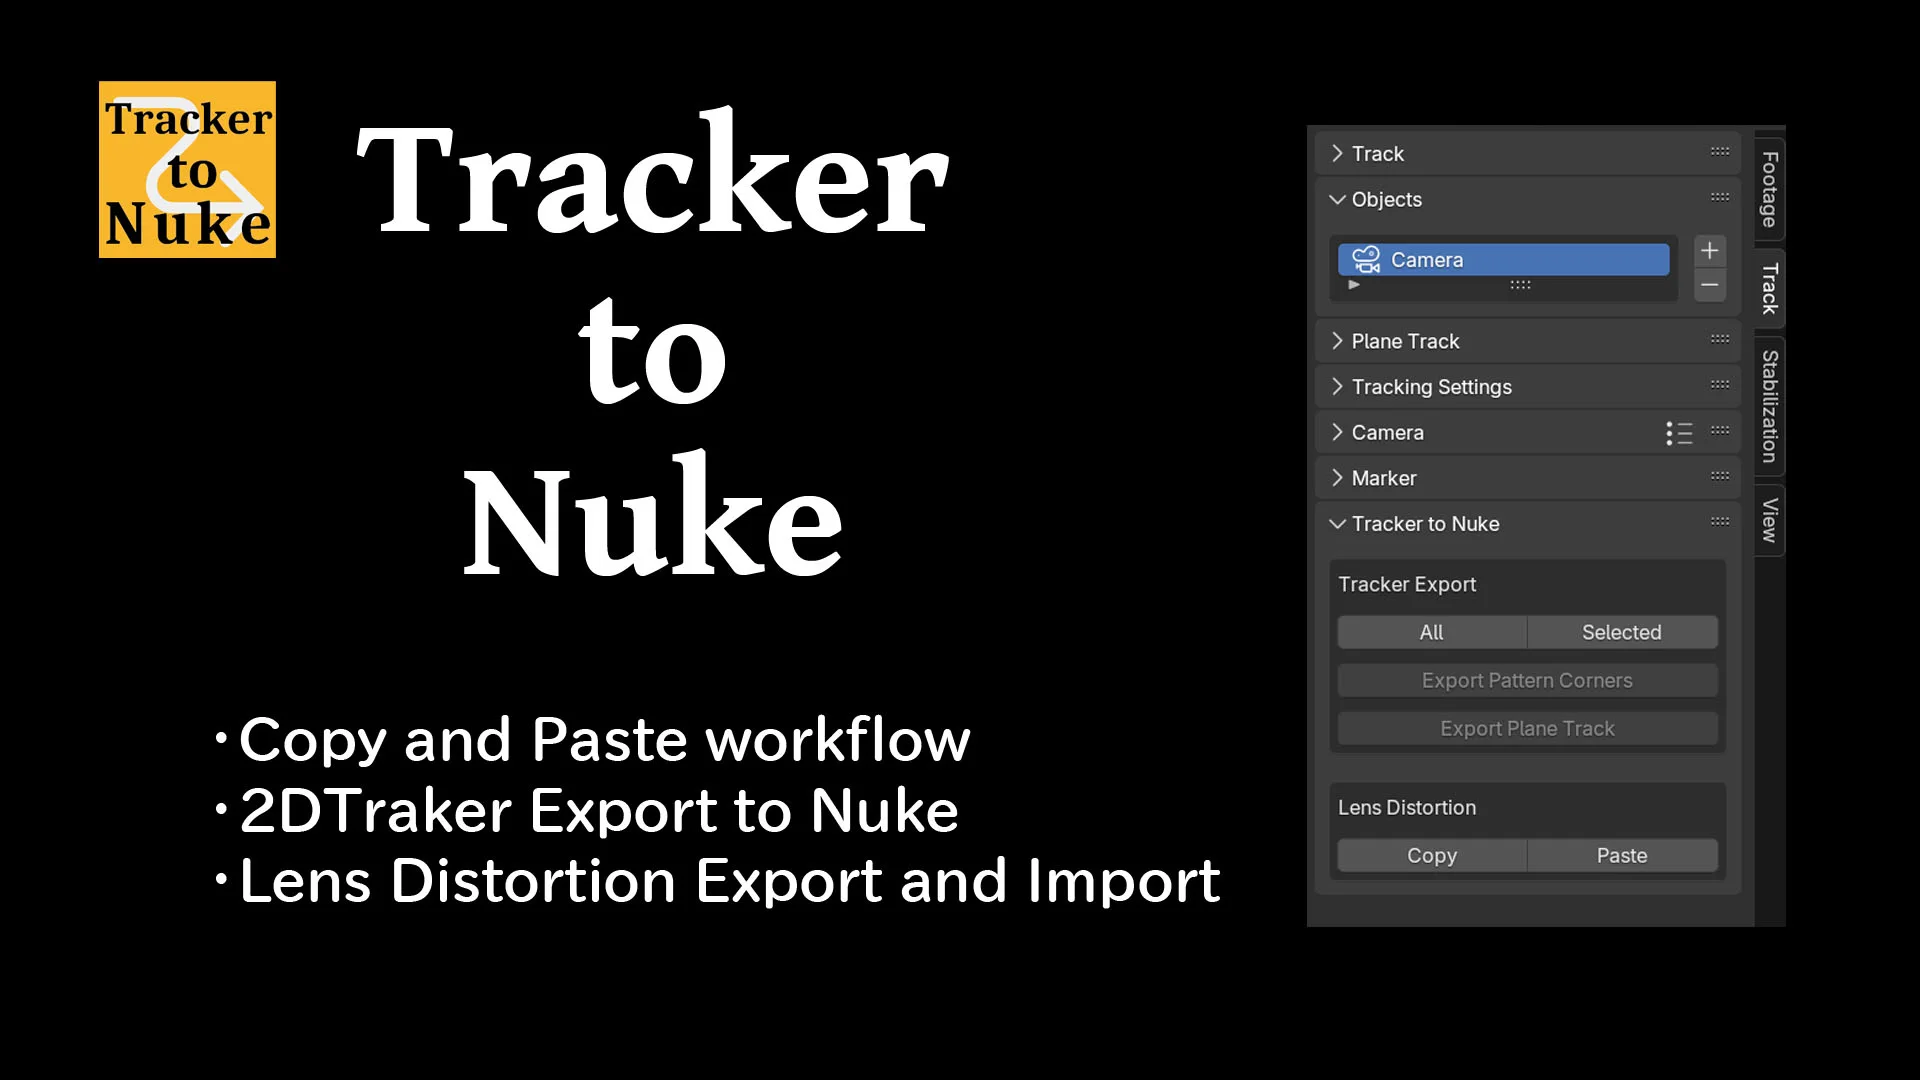Click the Tracker Export label

pos(1407,585)
